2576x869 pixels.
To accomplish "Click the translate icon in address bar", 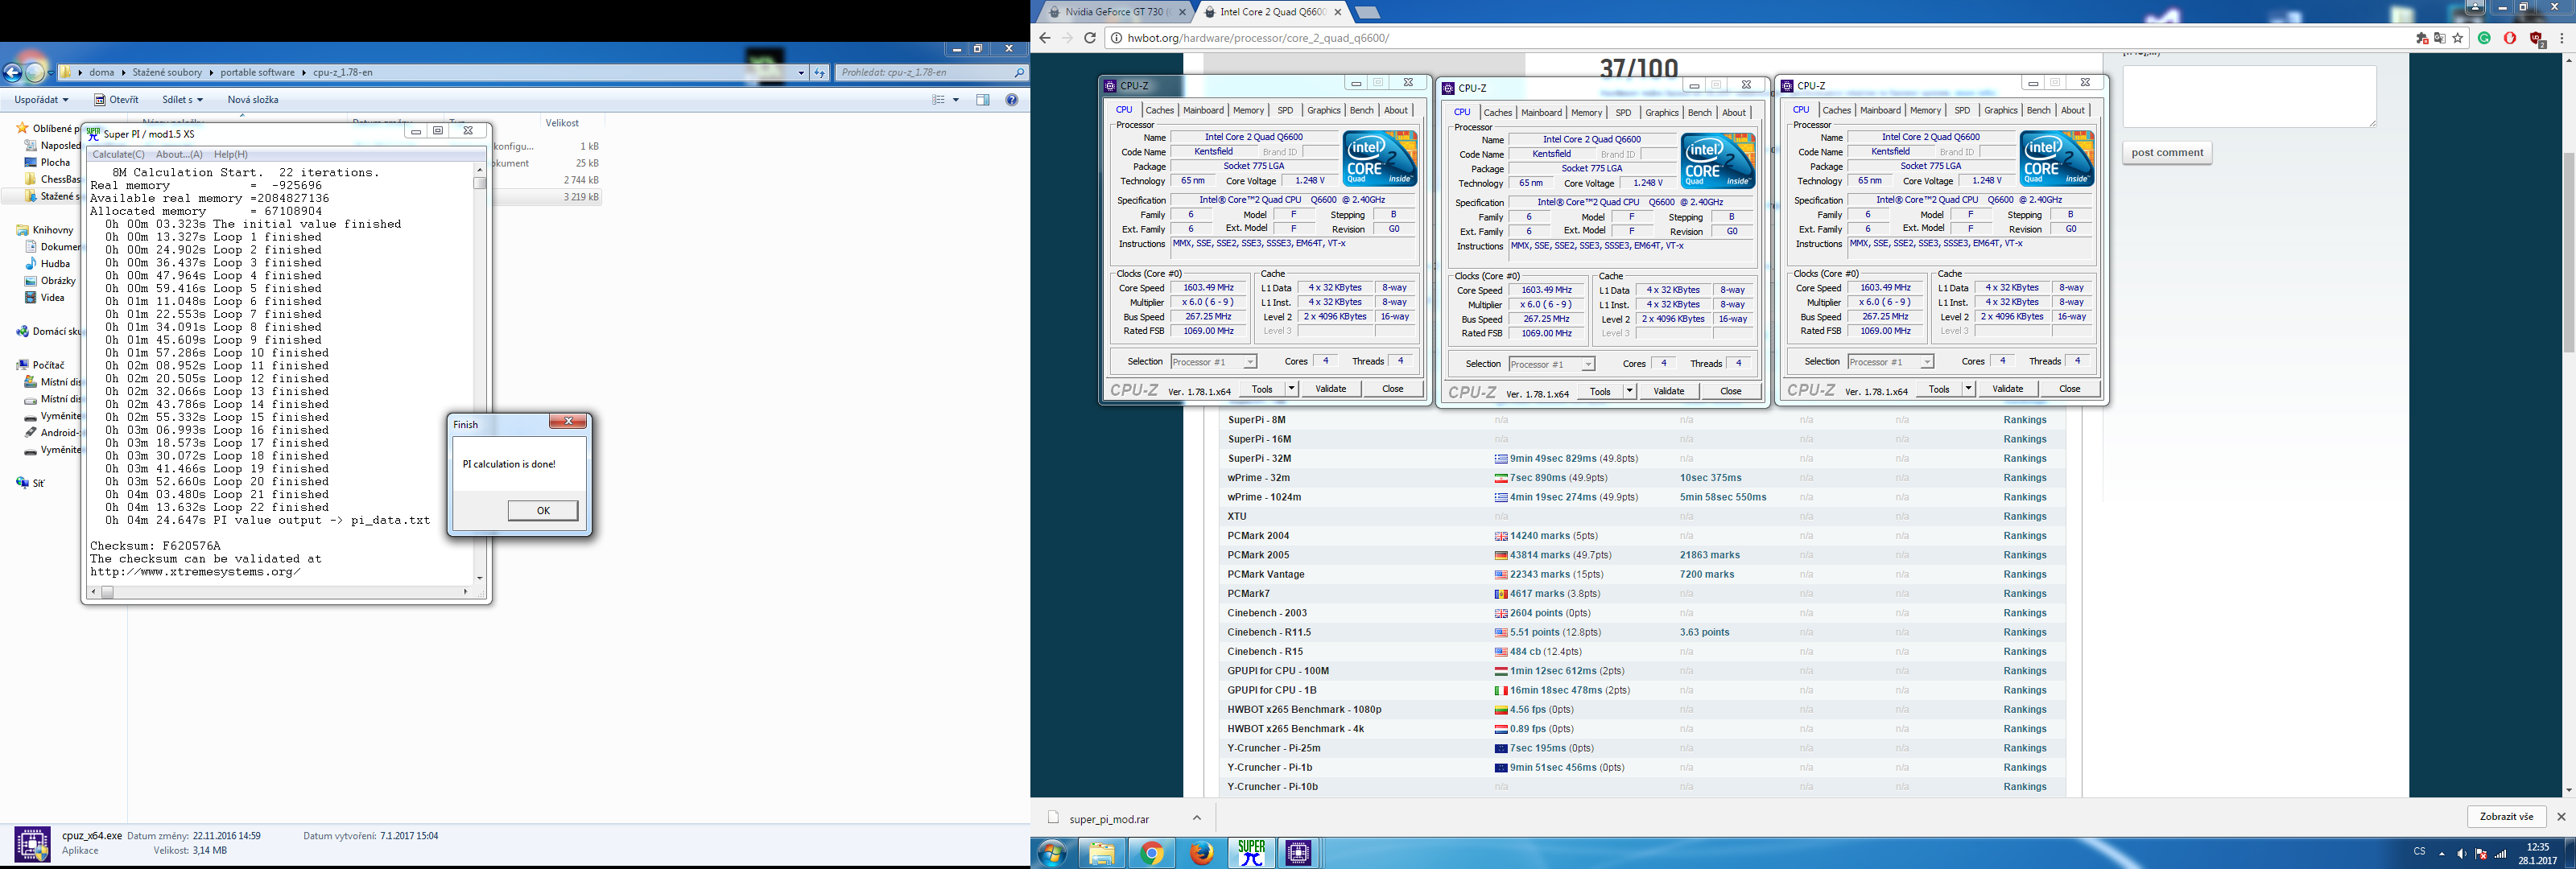I will tap(2440, 38).
